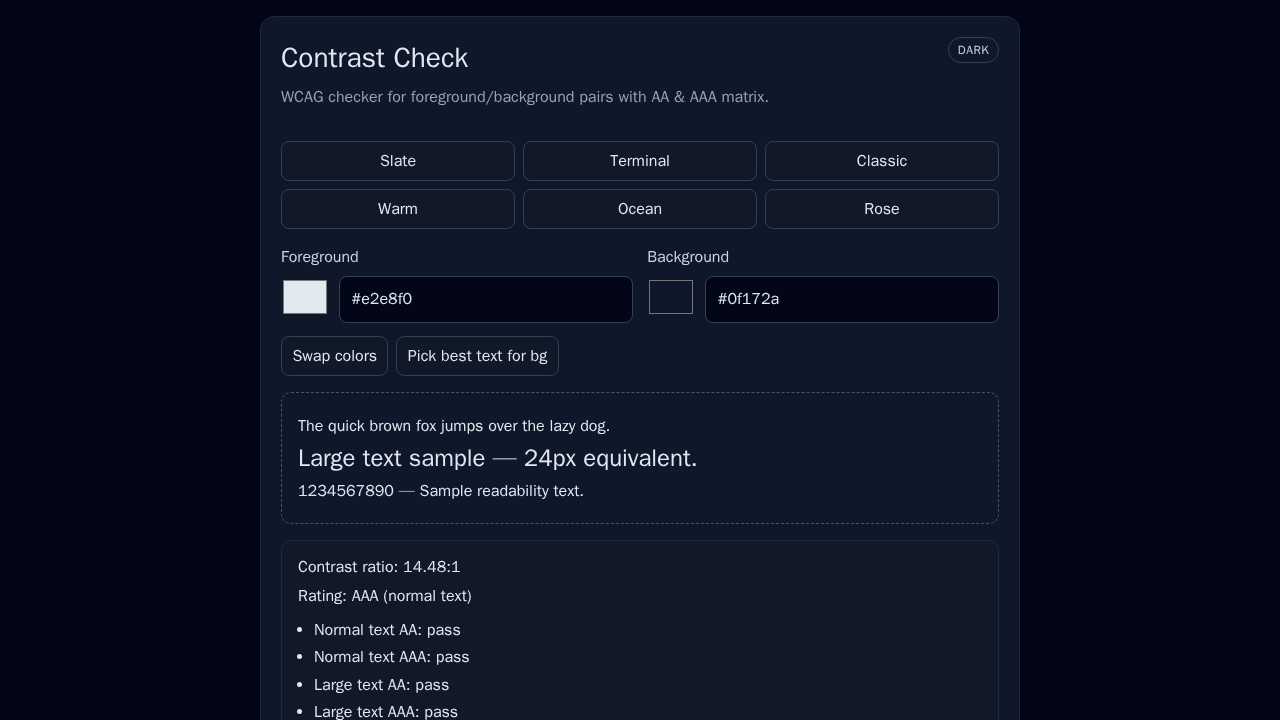Click Pick best text for bg

(x=477, y=356)
